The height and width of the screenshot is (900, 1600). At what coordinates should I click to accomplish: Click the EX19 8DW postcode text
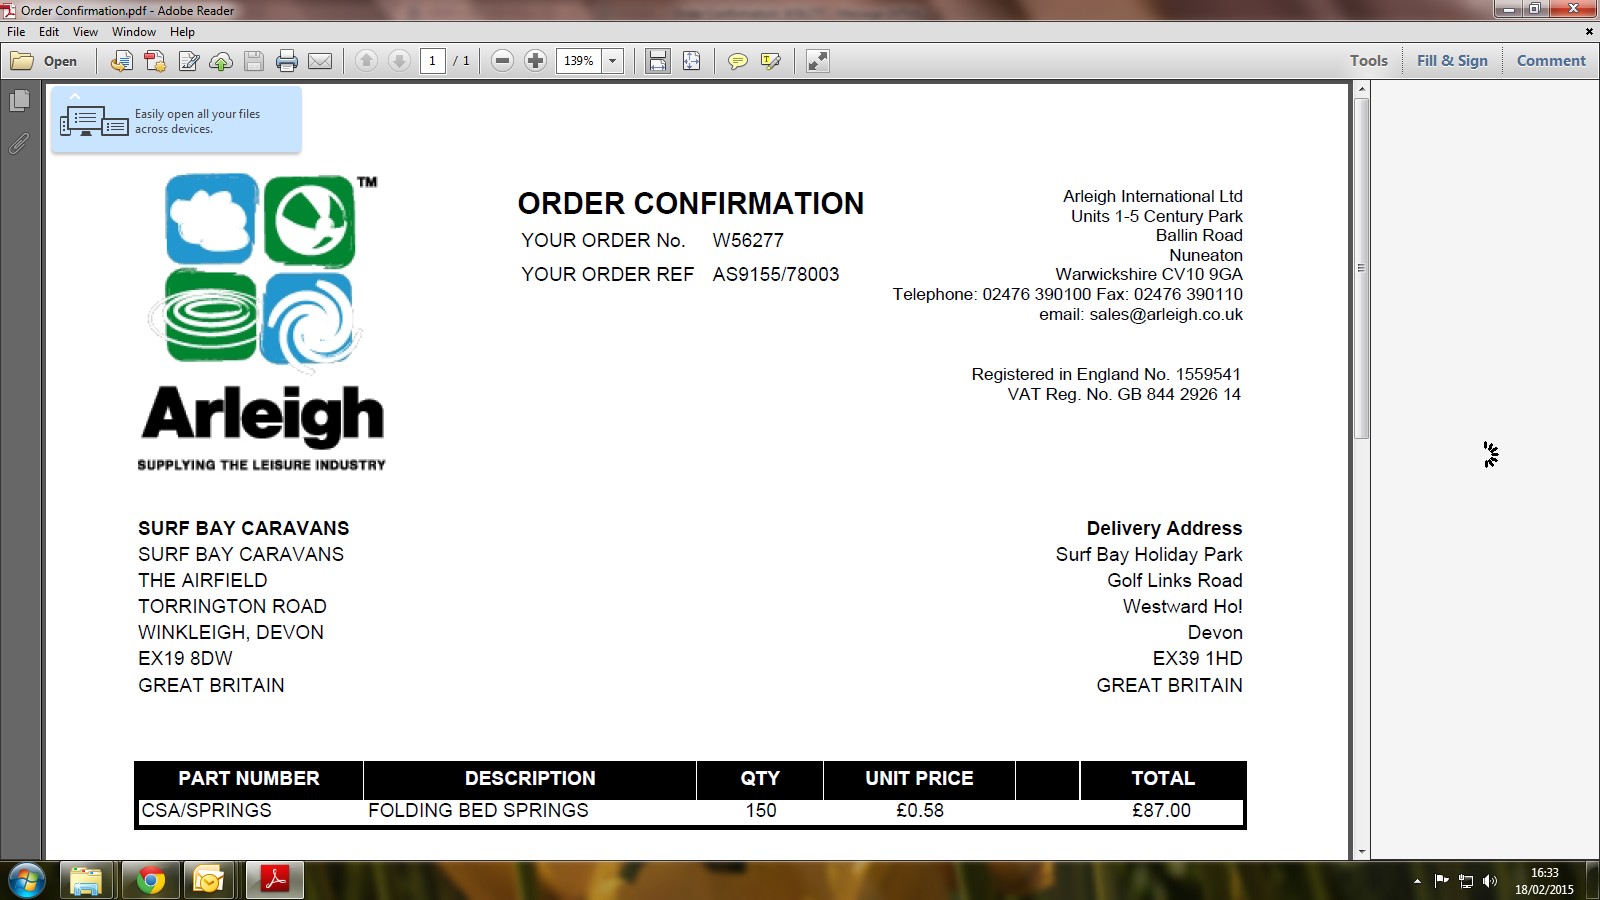[x=185, y=658]
